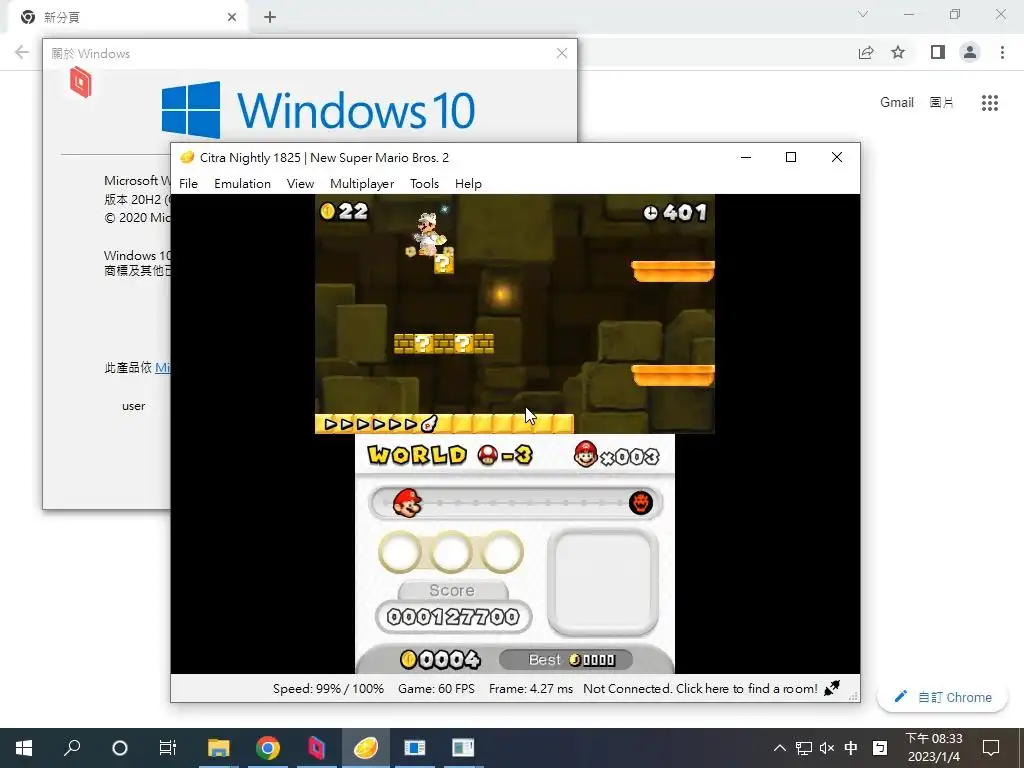The height and width of the screenshot is (768, 1024).
Task: Tap the reserve item box on the touch screen
Action: [x=603, y=583]
